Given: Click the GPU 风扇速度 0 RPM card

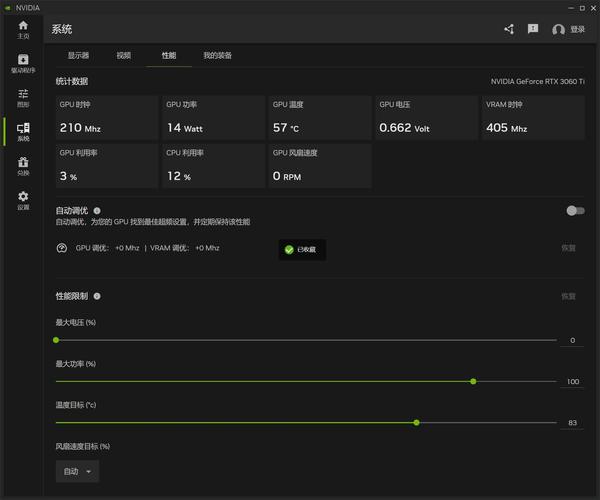Looking at the screenshot, I should 320,166.
